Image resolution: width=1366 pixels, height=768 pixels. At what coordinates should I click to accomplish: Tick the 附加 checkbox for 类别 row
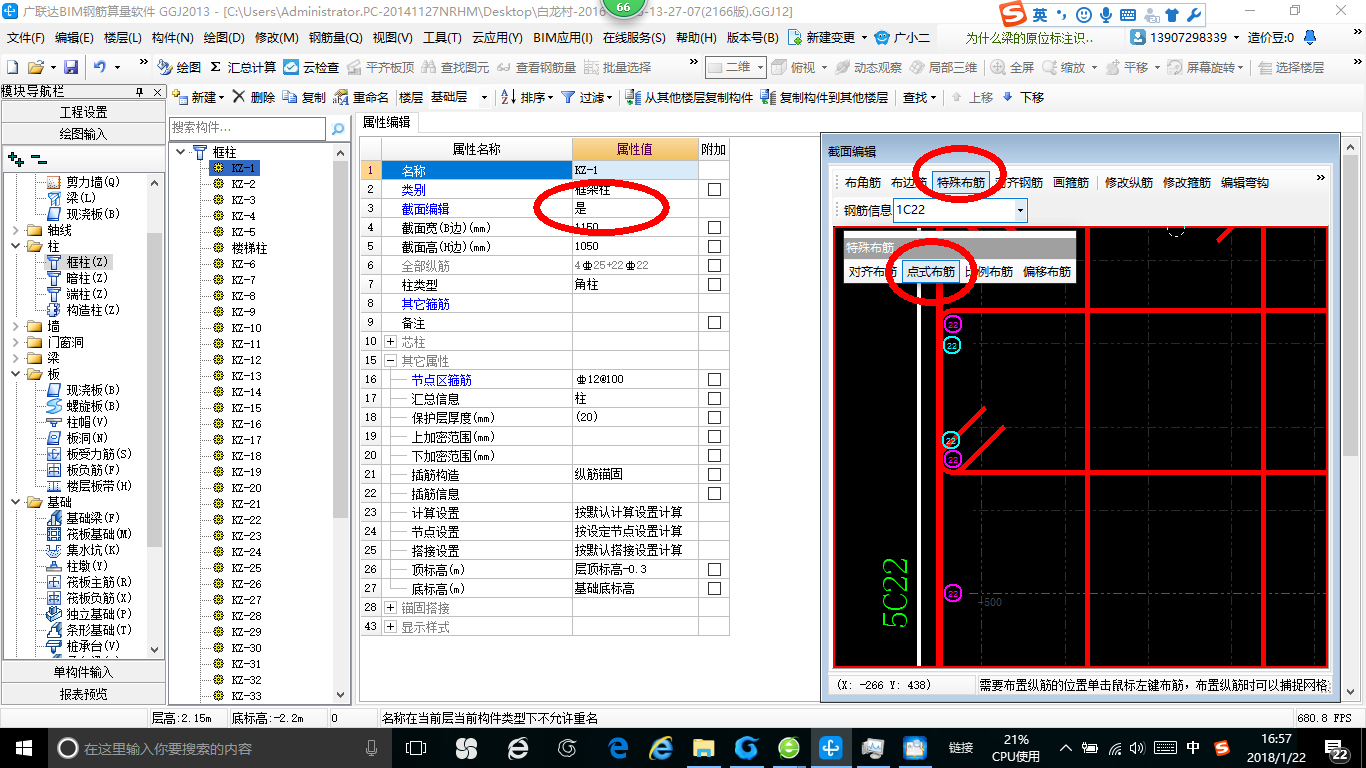pyautogui.click(x=714, y=190)
